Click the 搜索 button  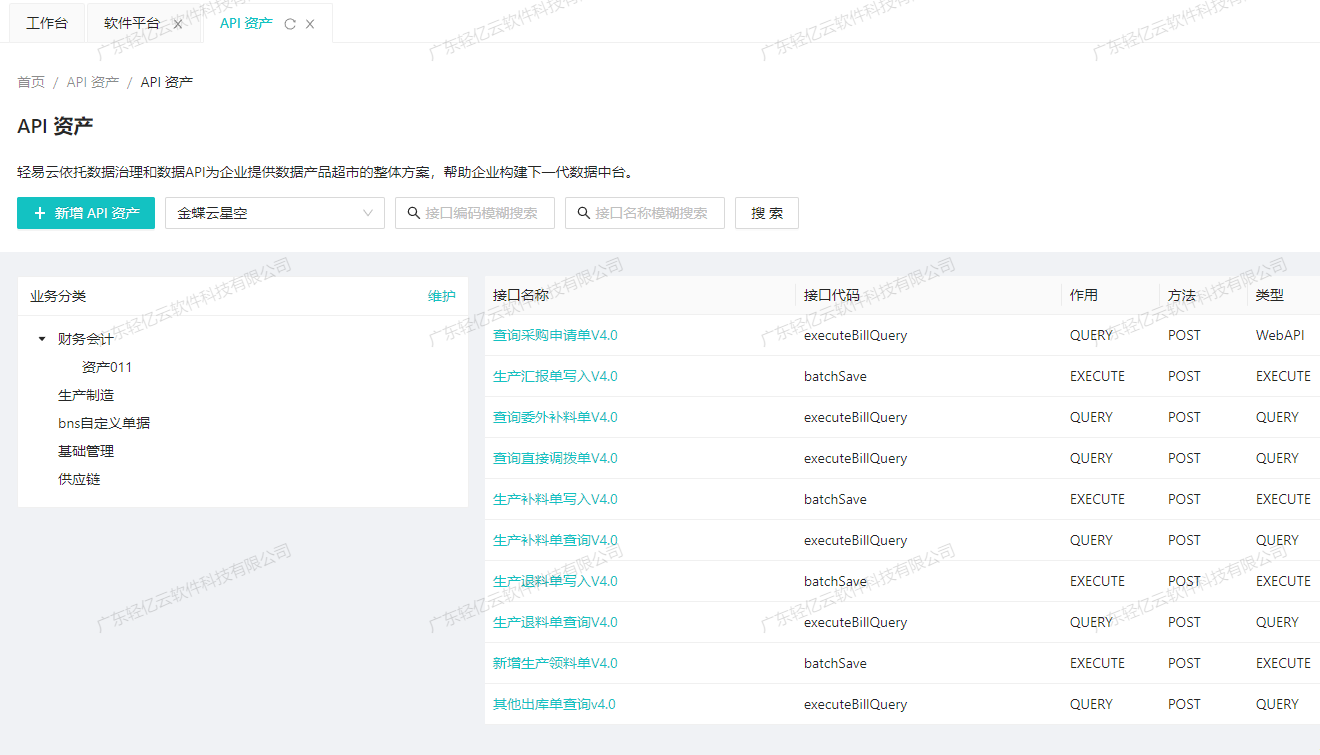tap(767, 213)
